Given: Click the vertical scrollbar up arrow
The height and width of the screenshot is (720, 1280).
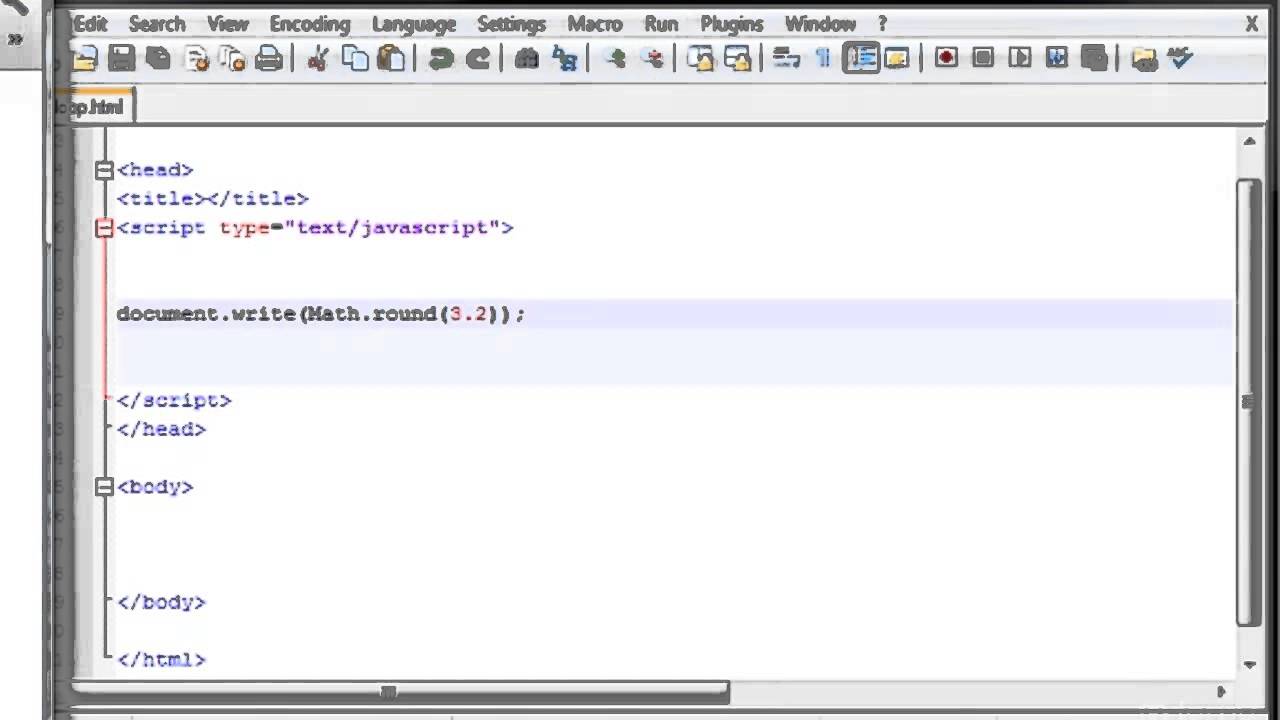Looking at the screenshot, I should 1249,142.
